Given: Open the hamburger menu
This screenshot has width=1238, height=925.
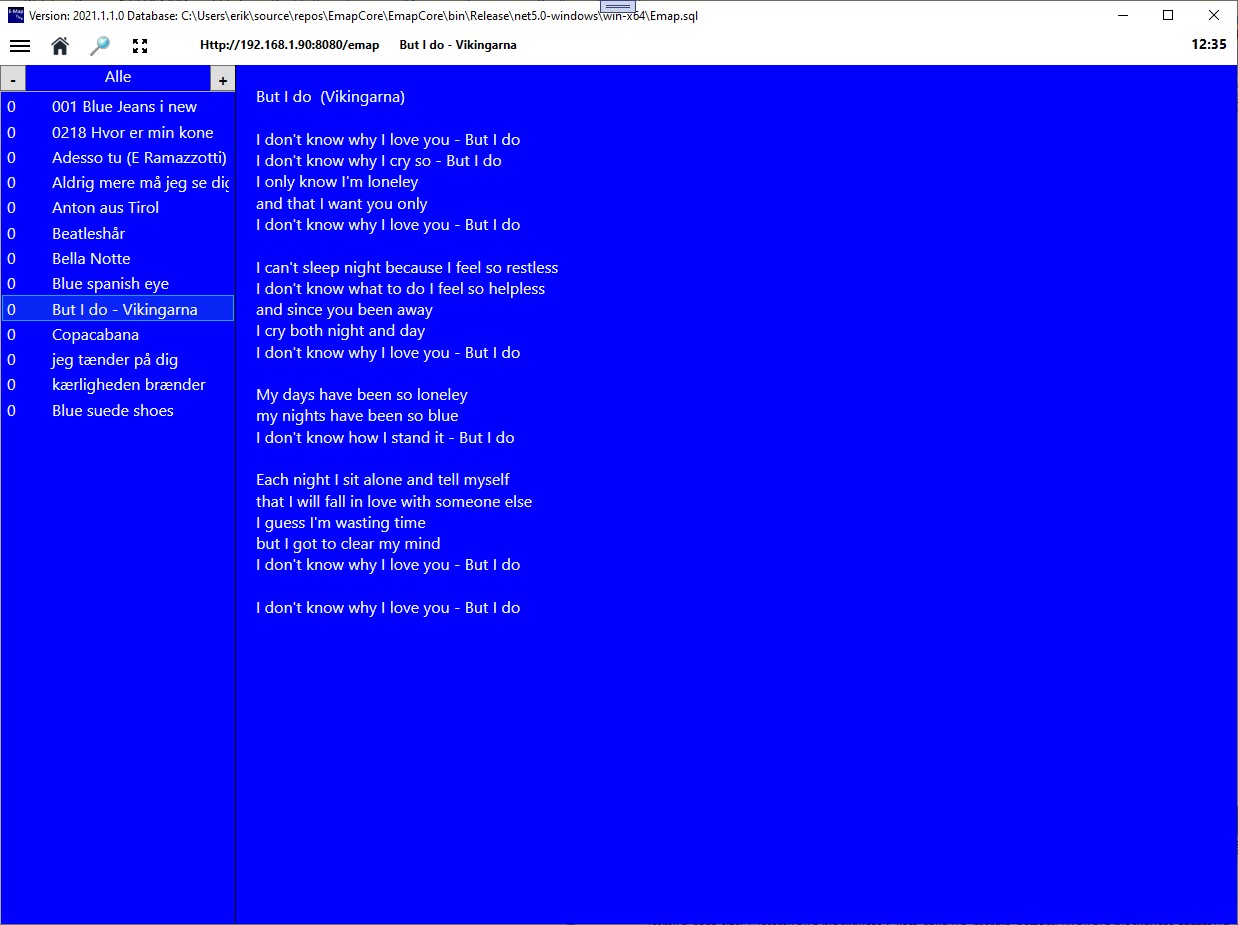Looking at the screenshot, I should coord(20,46).
